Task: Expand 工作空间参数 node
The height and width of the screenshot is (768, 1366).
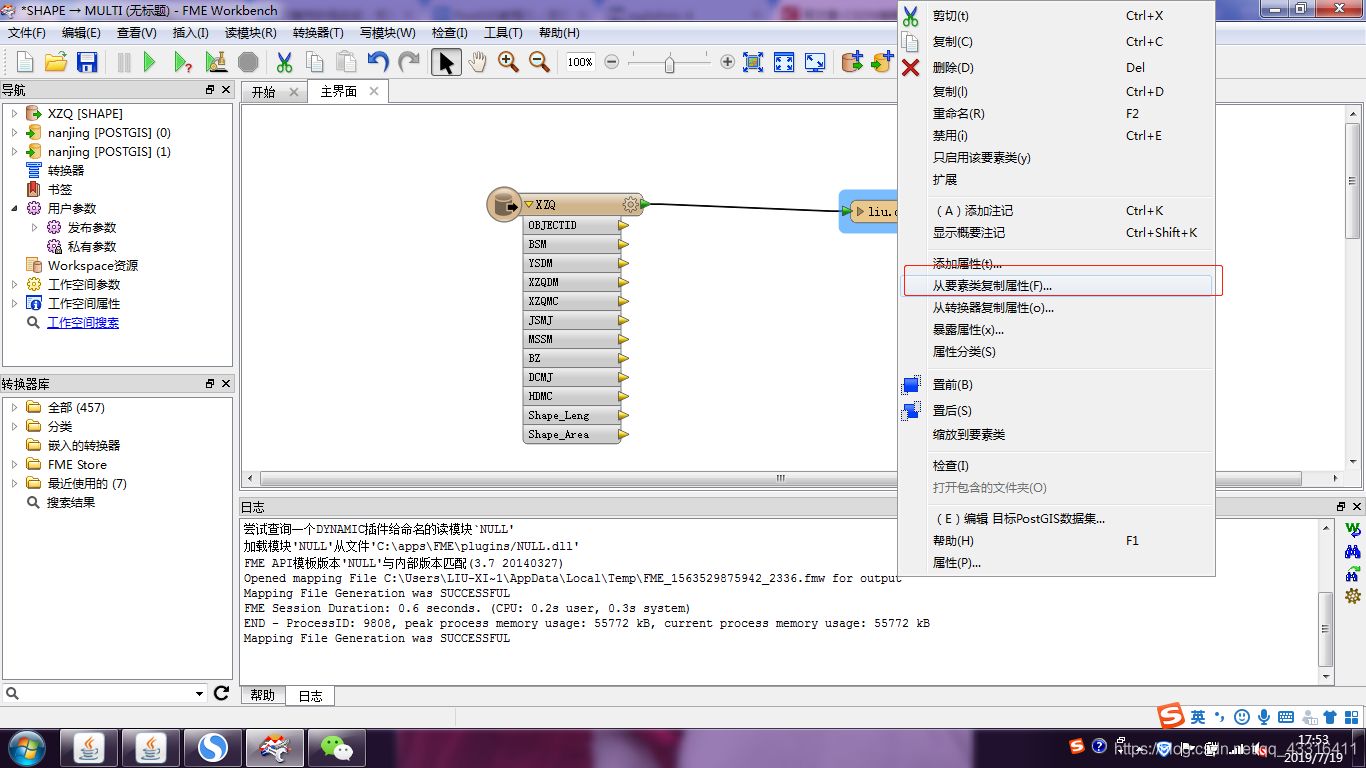Action: click(14, 285)
